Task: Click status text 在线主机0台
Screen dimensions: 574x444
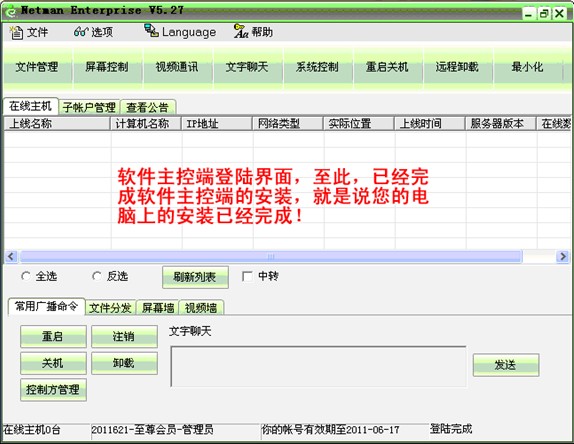Action: pos(32,430)
